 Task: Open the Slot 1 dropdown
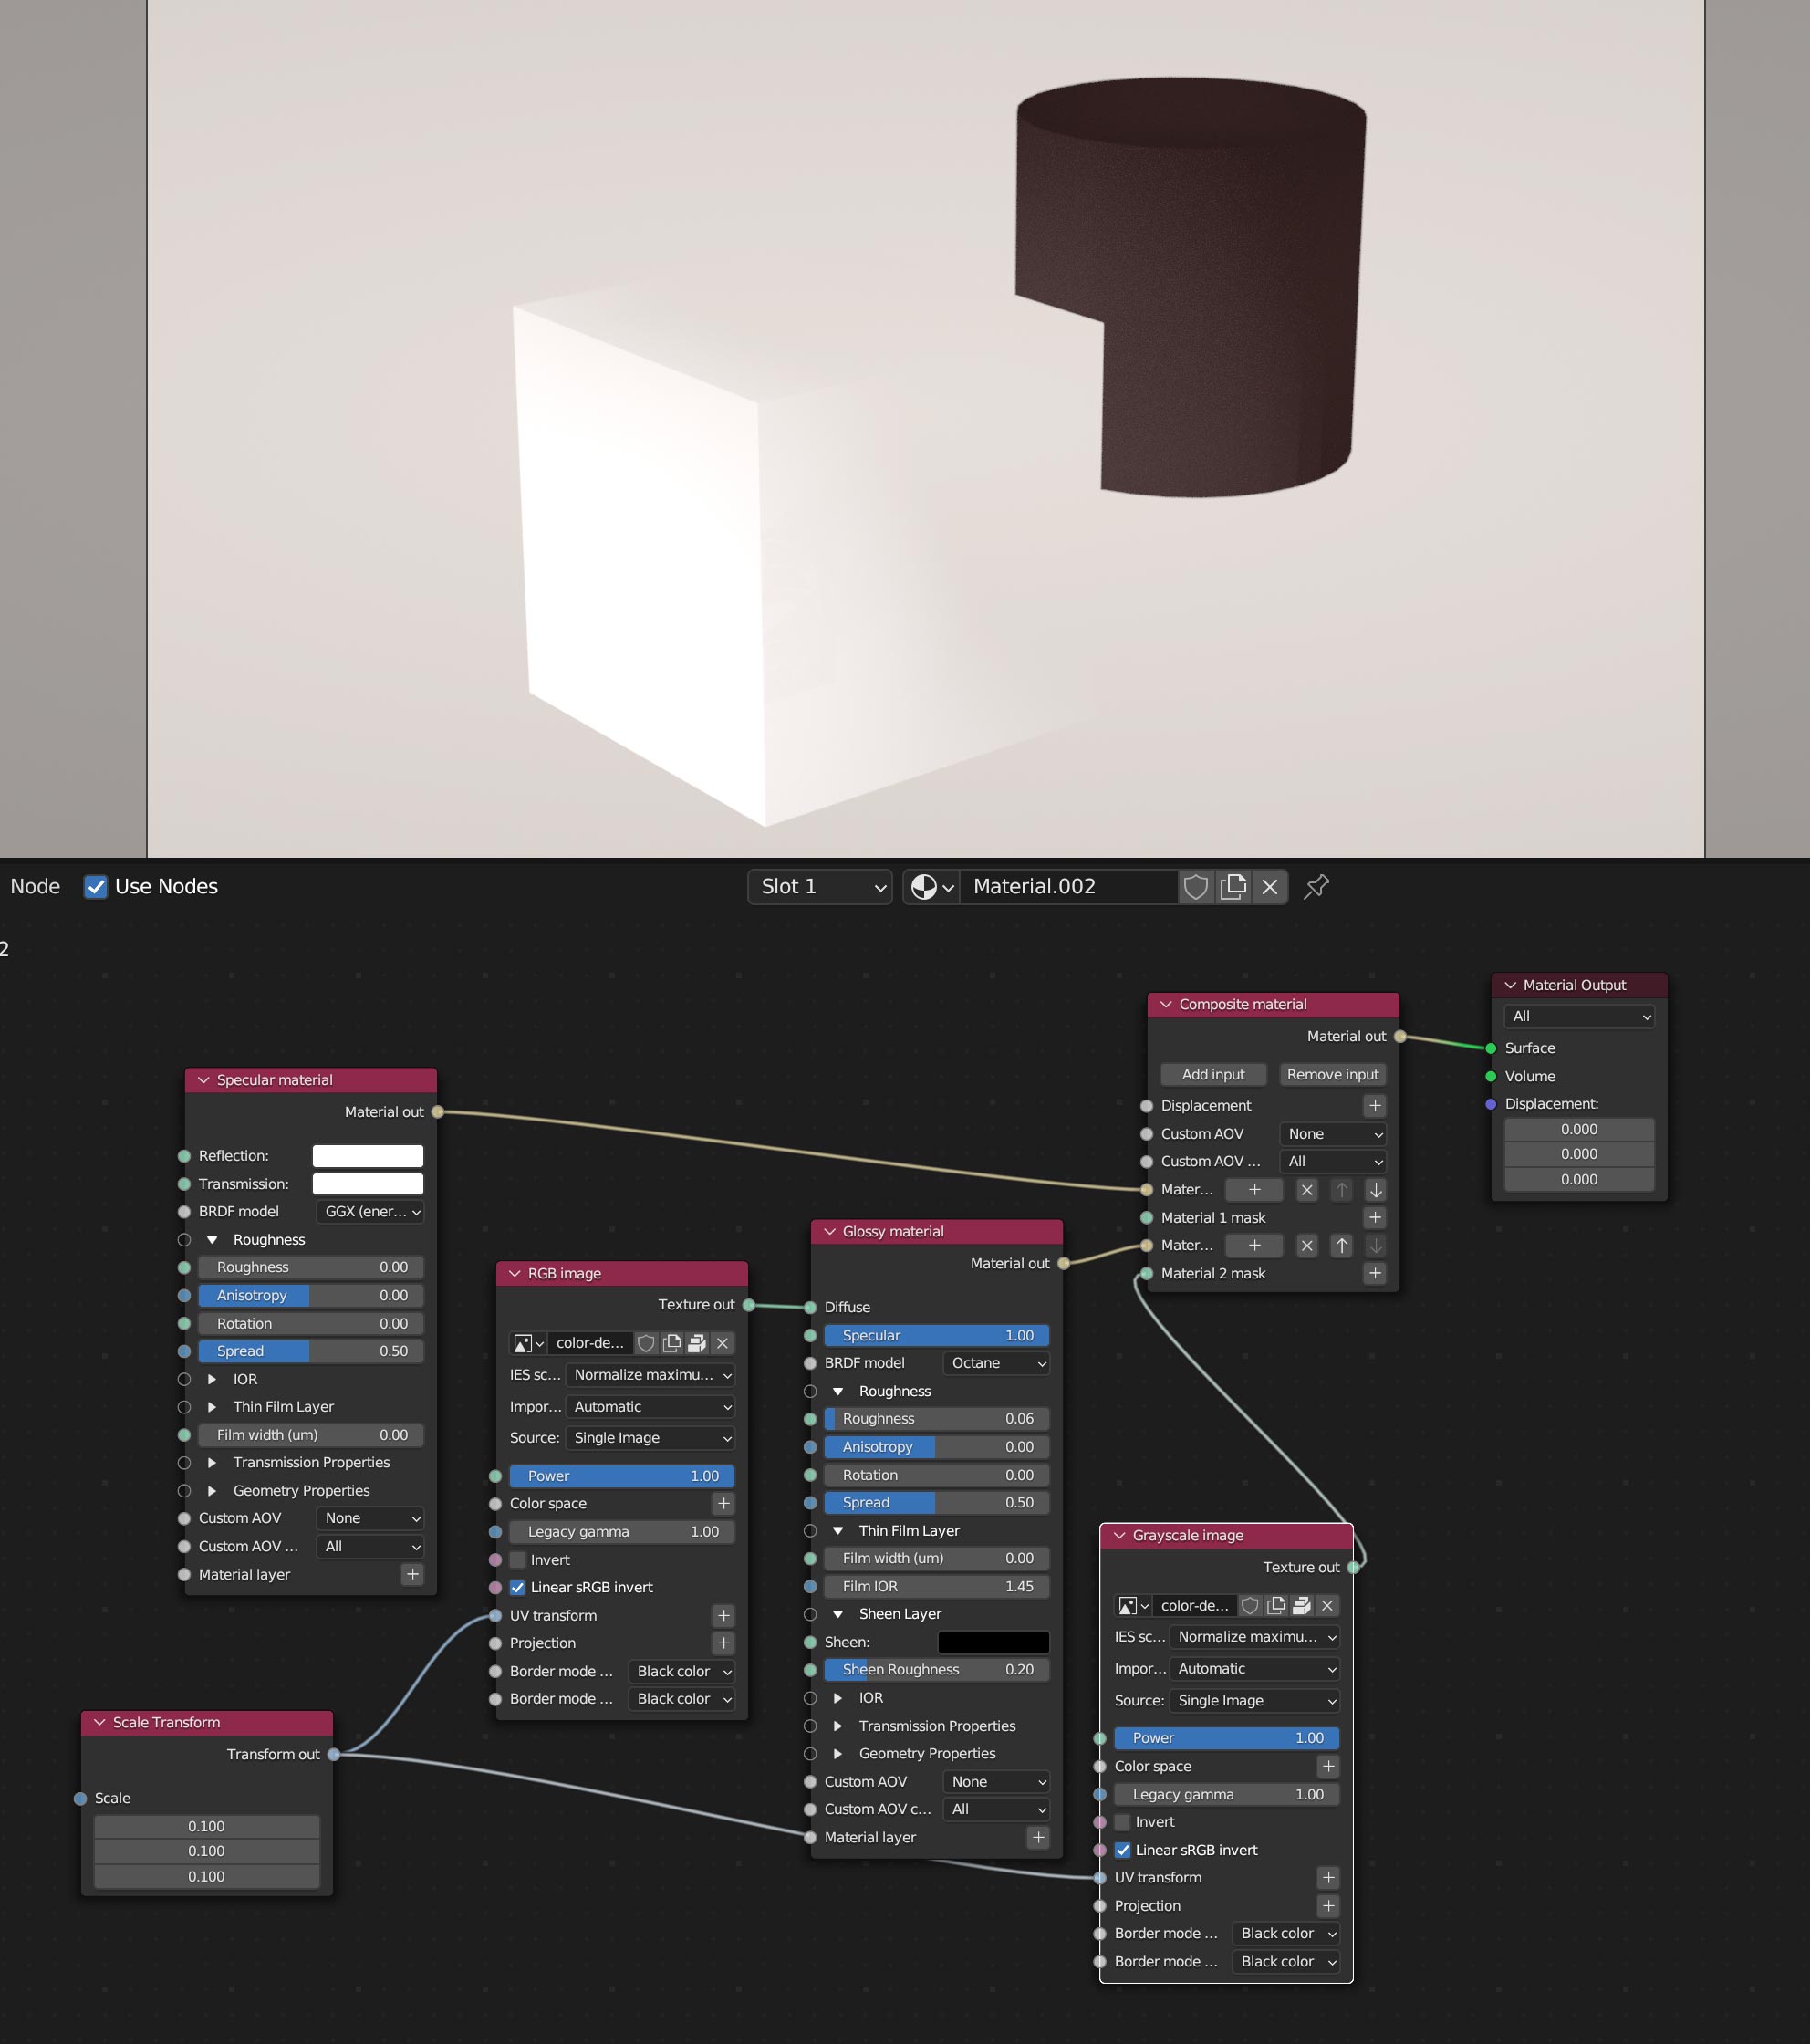pyautogui.click(x=820, y=887)
